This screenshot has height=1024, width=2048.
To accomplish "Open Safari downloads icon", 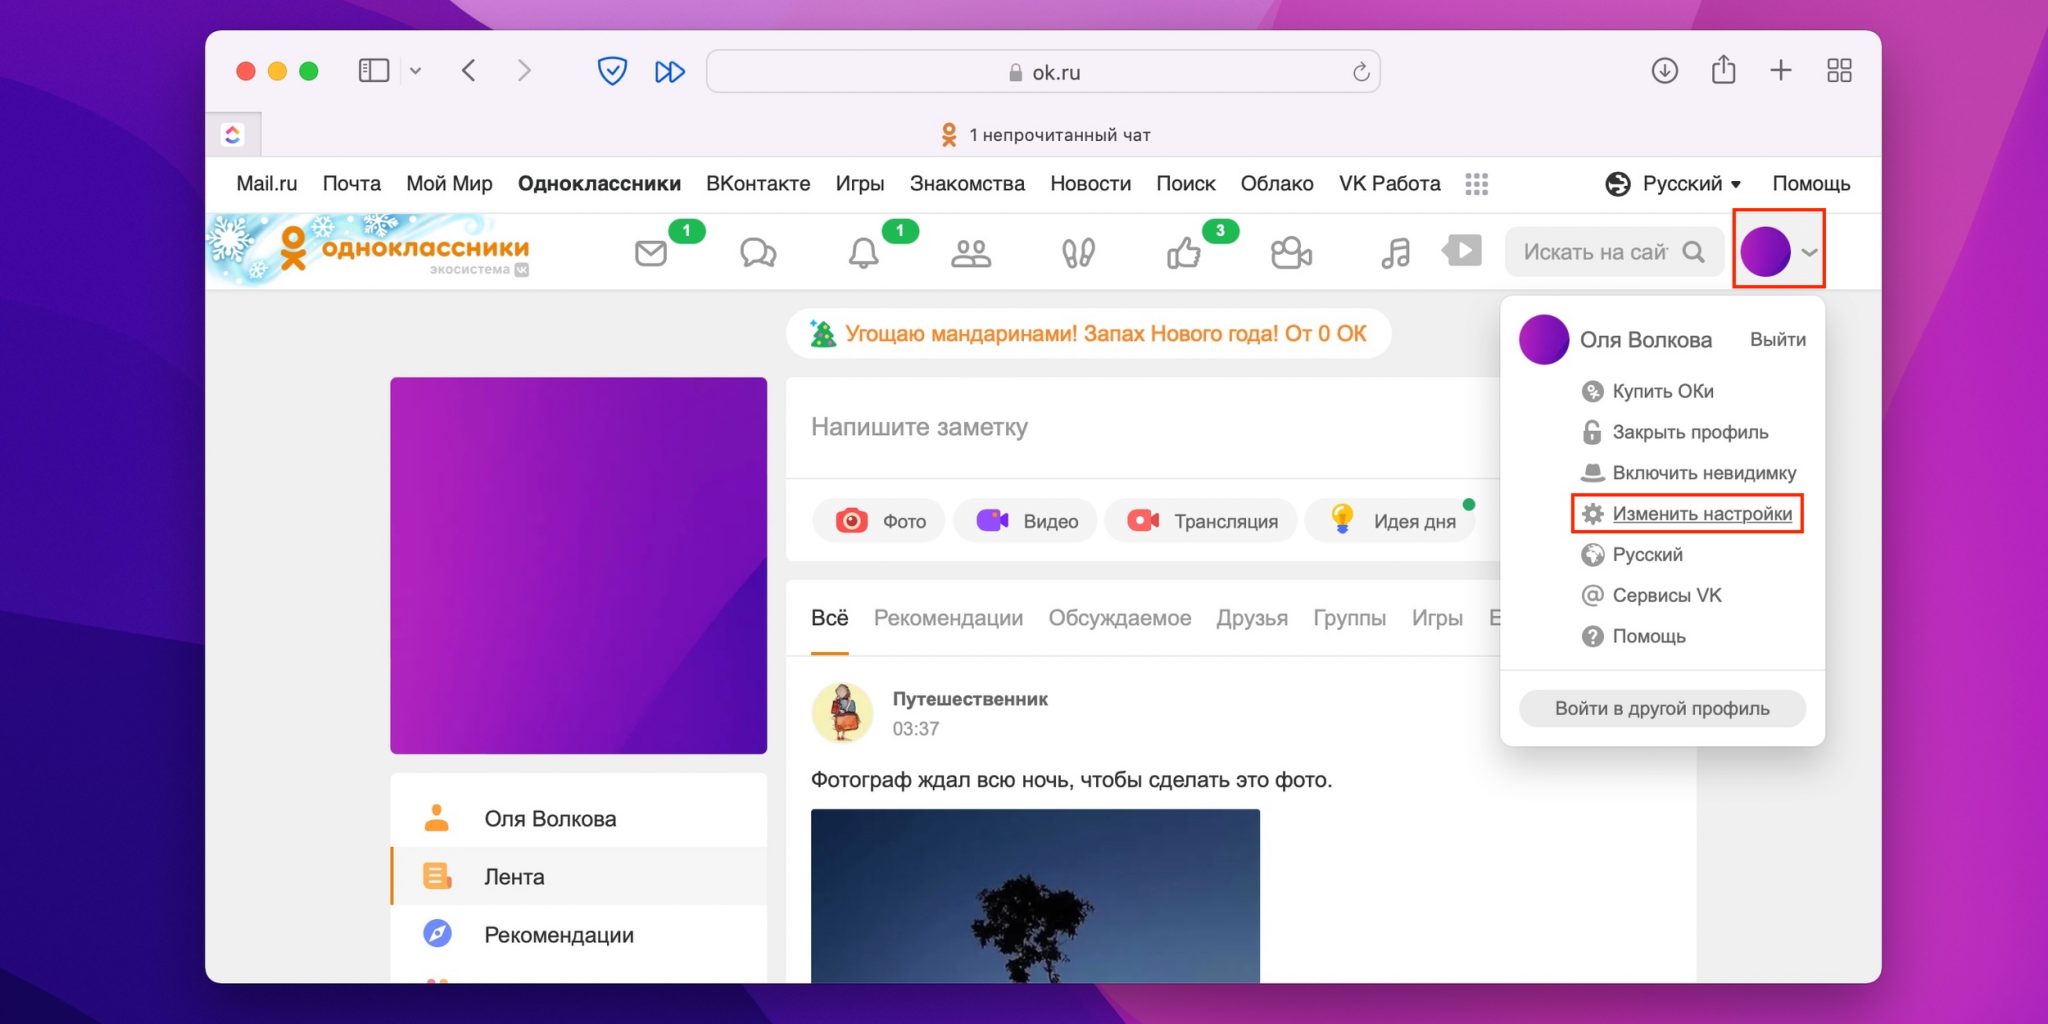I will pyautogui.click(x=1665, y=71).
